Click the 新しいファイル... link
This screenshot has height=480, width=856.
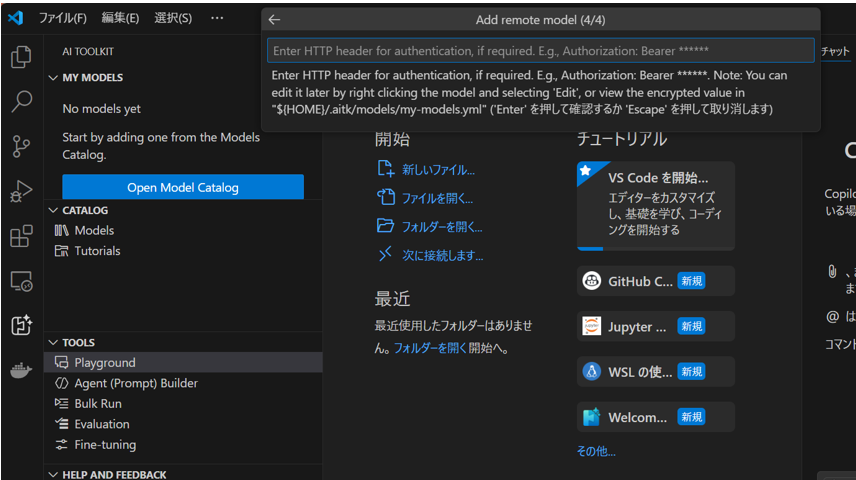pos(438,170)
